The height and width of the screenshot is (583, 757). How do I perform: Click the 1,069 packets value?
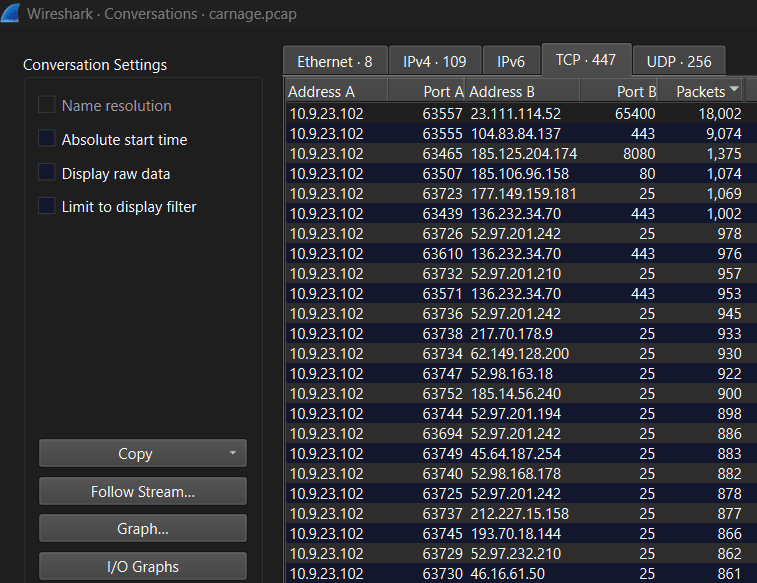pos(724,194)
